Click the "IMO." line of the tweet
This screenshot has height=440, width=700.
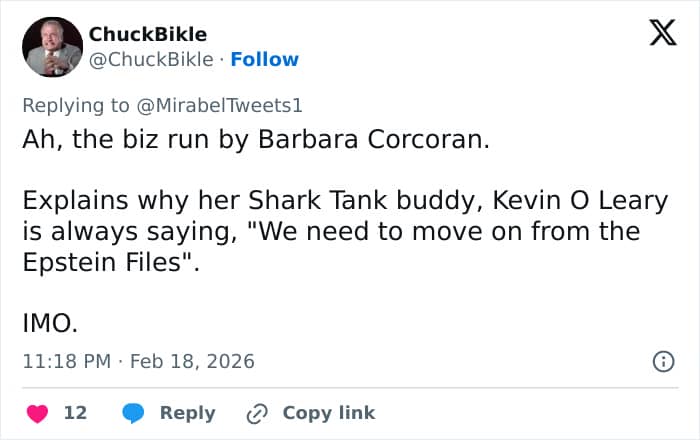[x=50, y=324]
